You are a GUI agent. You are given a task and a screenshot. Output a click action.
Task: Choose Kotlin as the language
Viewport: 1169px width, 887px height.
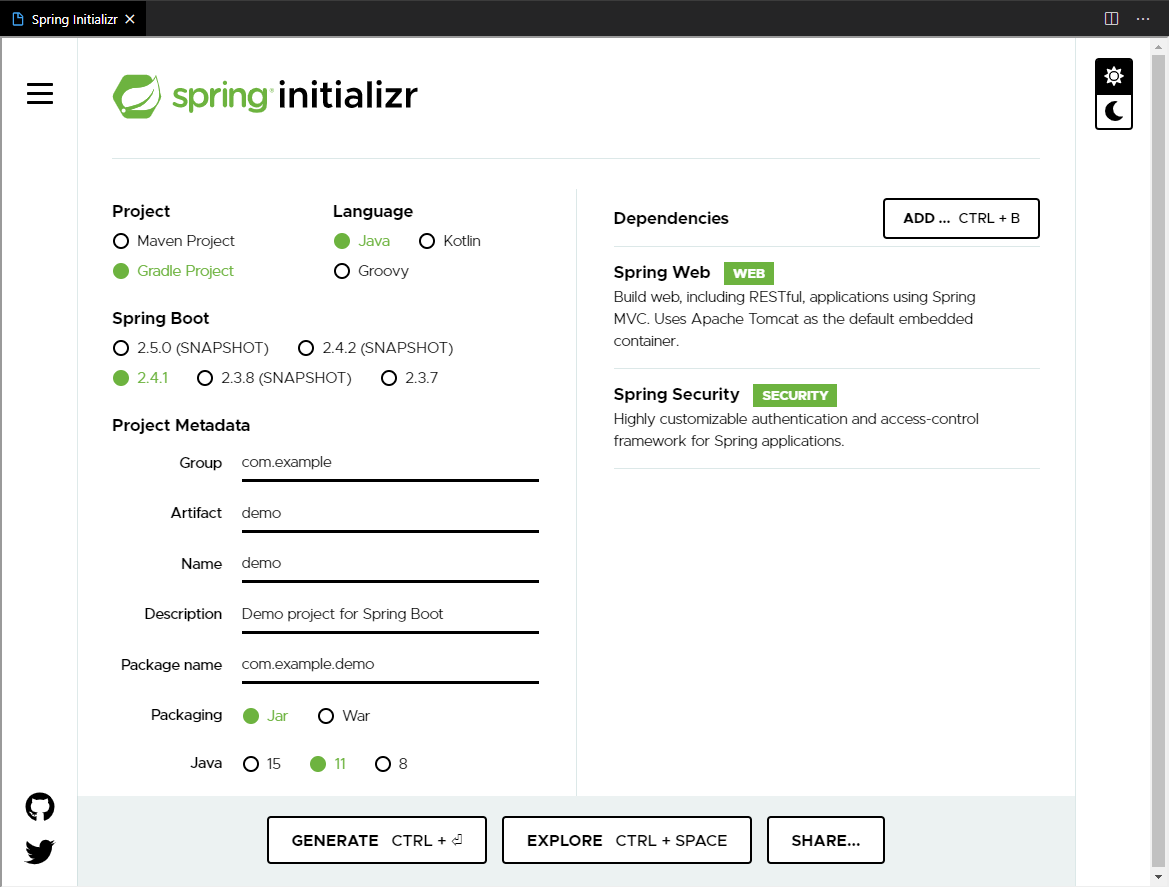click(x=450, y=241)
